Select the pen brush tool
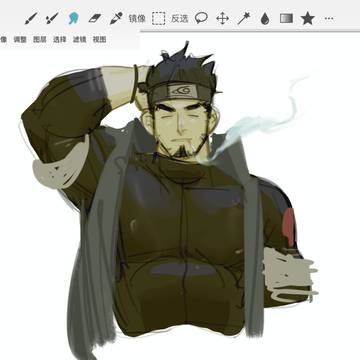Screen dimensions: 360x360 point(31,18)
